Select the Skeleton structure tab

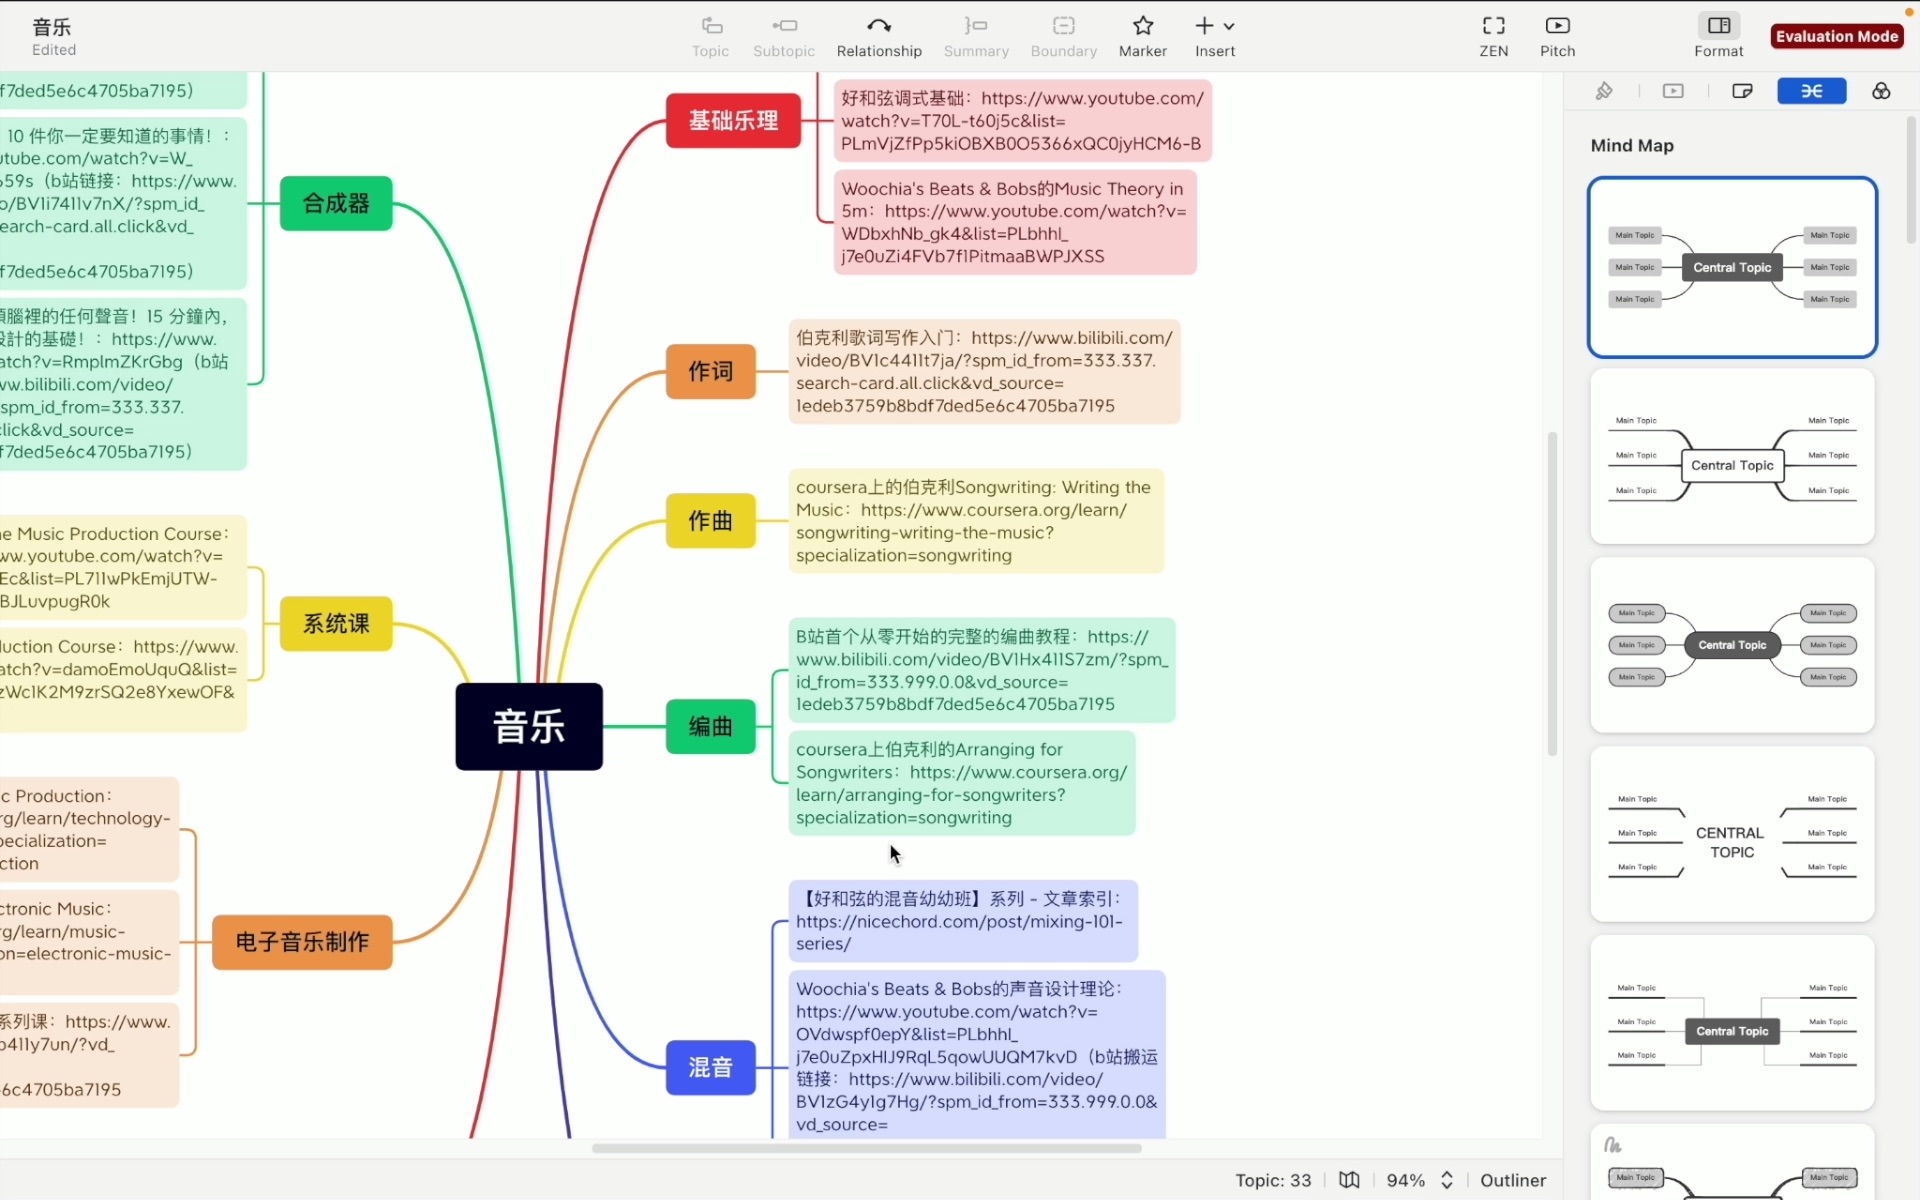coord(1811,91)
